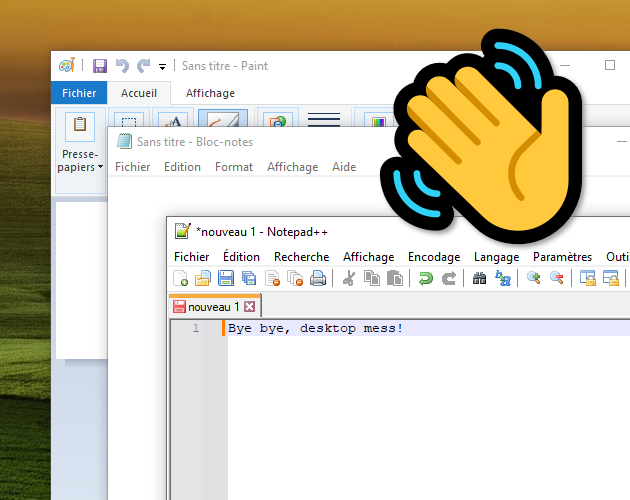Open Edition menu in Bloc-notes

point(182,167)
